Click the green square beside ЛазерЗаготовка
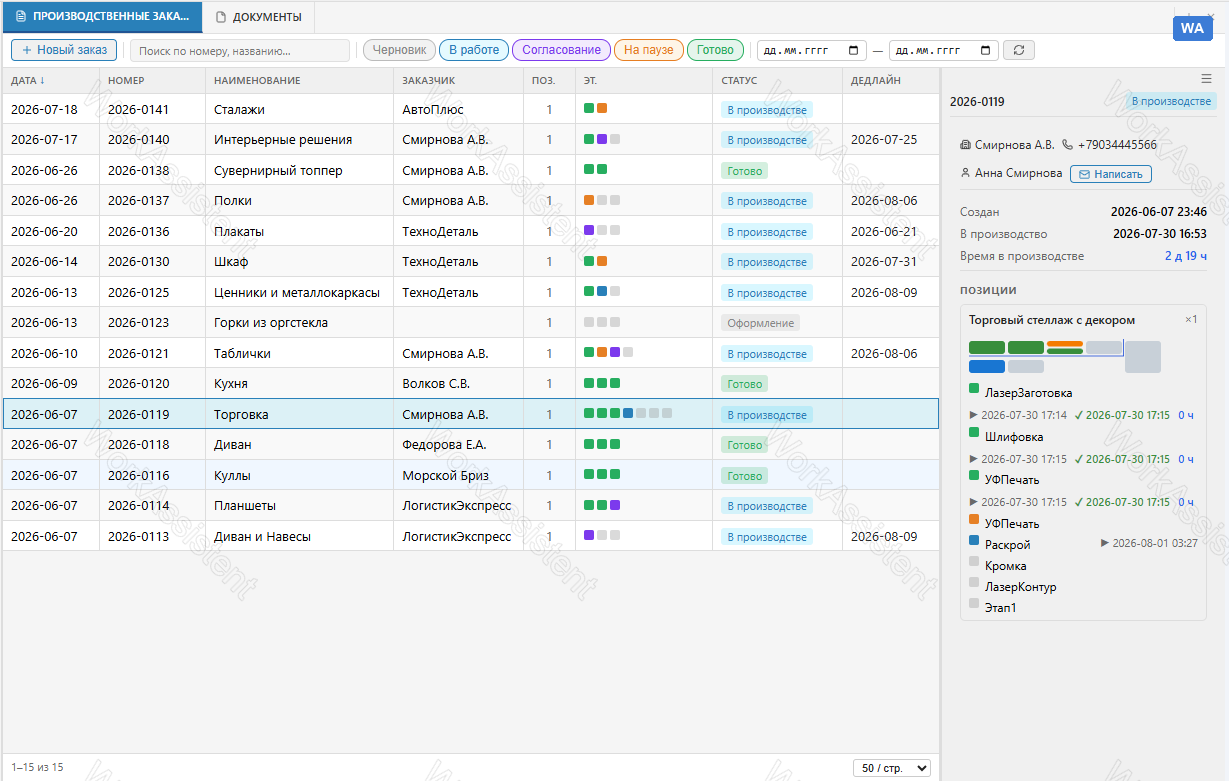 click(974, 388)
